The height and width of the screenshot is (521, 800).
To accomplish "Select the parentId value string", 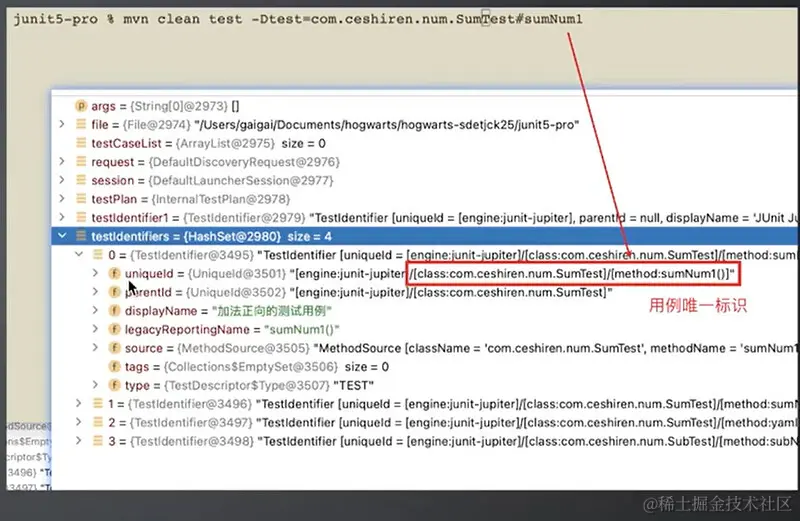I will pos(451,292).
